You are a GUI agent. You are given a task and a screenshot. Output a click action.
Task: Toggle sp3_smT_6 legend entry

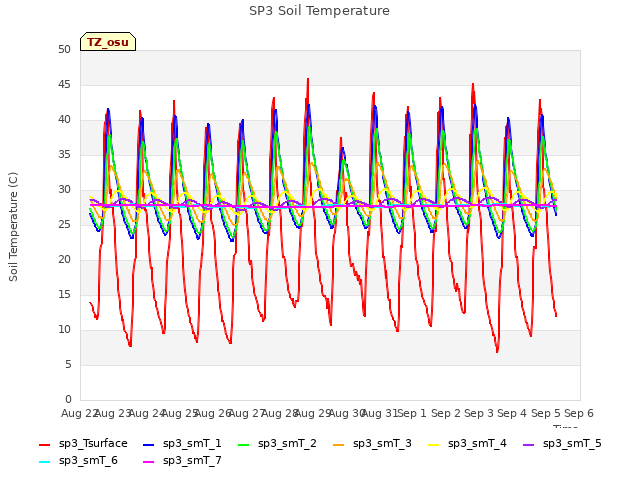78,461
